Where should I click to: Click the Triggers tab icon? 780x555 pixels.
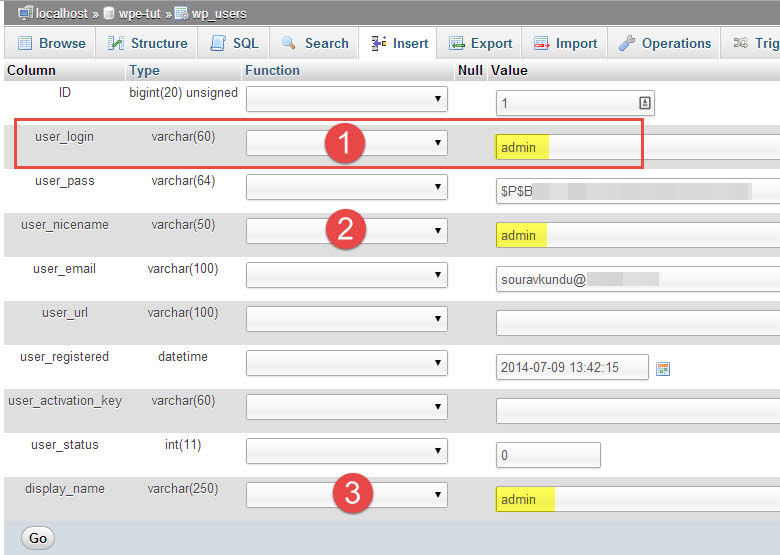pos(741,43)
